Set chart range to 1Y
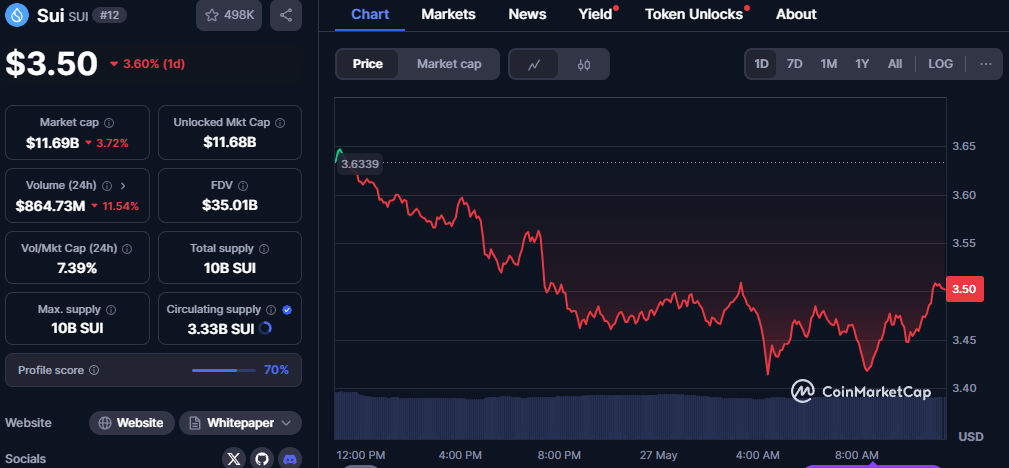The height and width of the screenshot is (468, 1009). [x=862, y=64]
